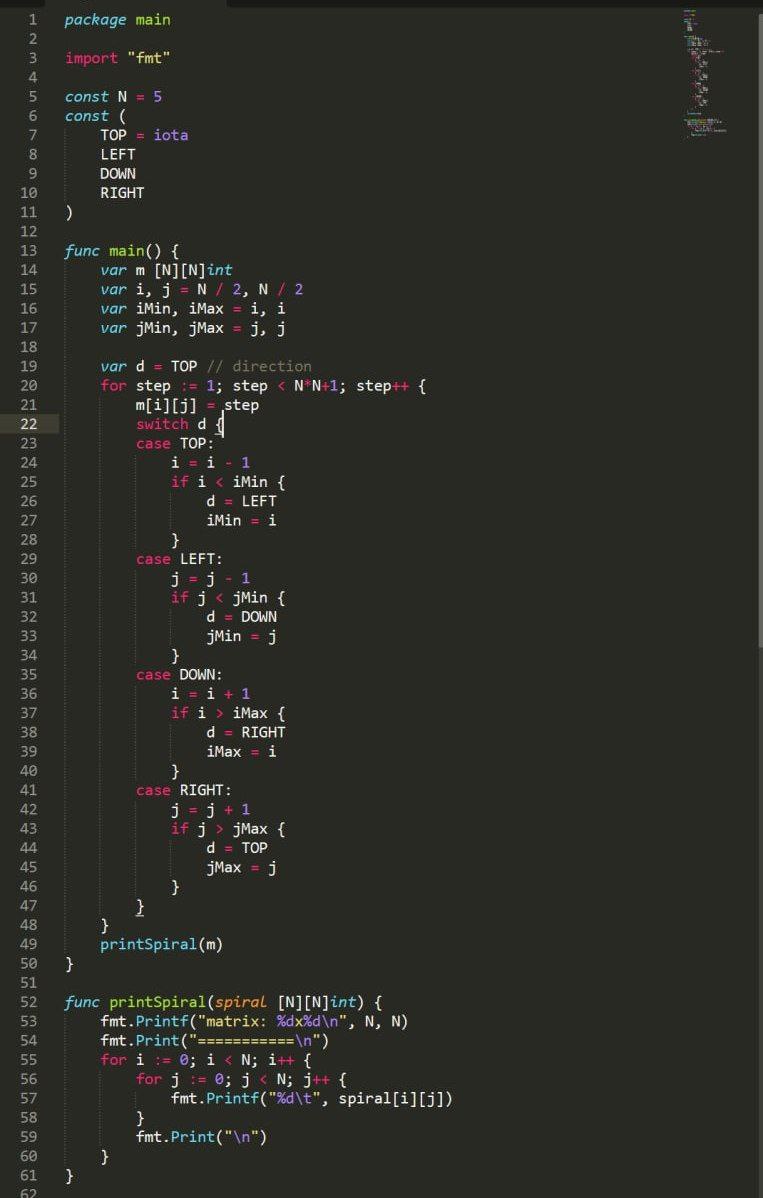Click 'var i, j = N / 2, N / 2' line
Viewport: 763px width, 1198px height.
(x=202, y=290)
